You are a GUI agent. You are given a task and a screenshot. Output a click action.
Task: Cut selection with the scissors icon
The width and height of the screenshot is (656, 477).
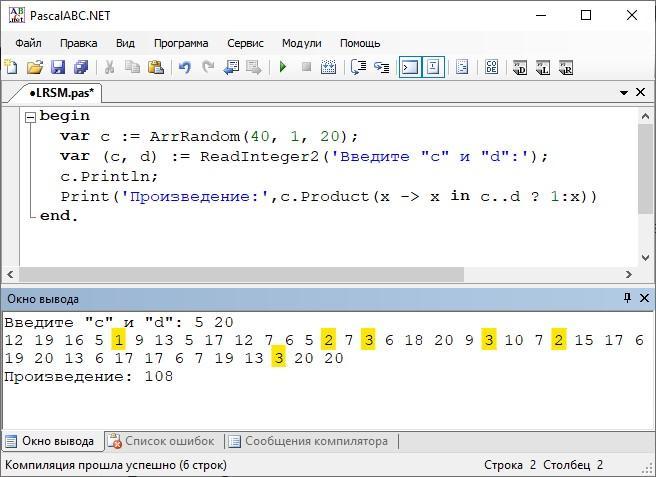(x=110, y=67)
